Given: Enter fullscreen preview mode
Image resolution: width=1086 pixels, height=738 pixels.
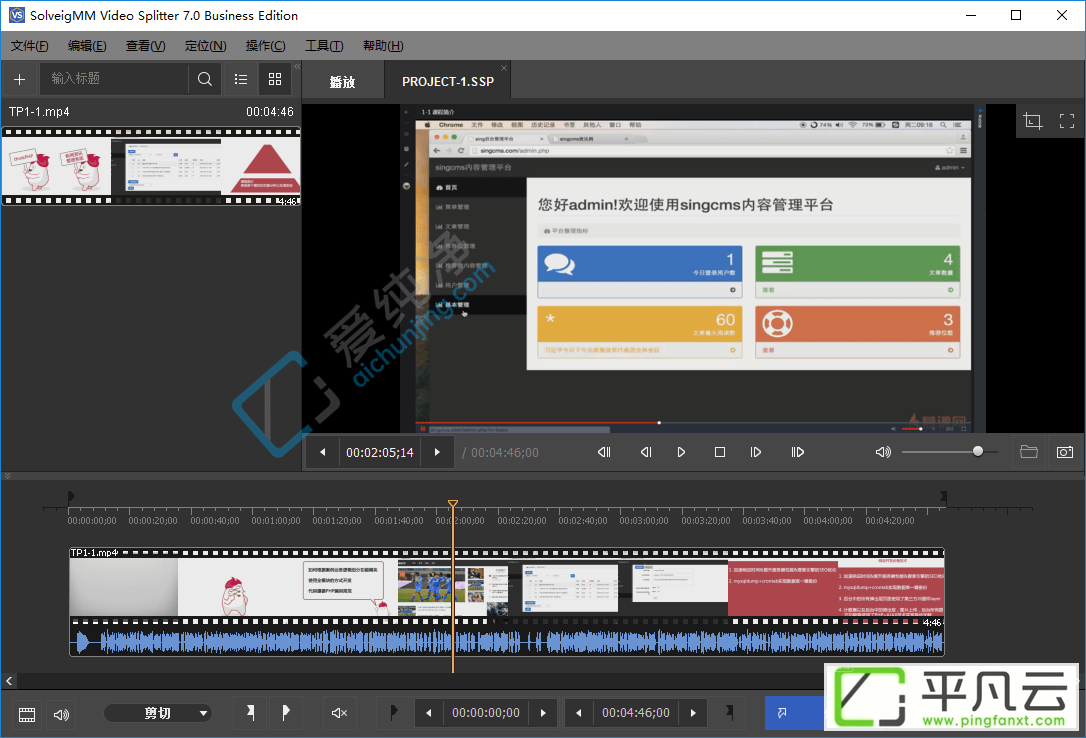Looking at the screenshot, I should (x=1067, y=121).
